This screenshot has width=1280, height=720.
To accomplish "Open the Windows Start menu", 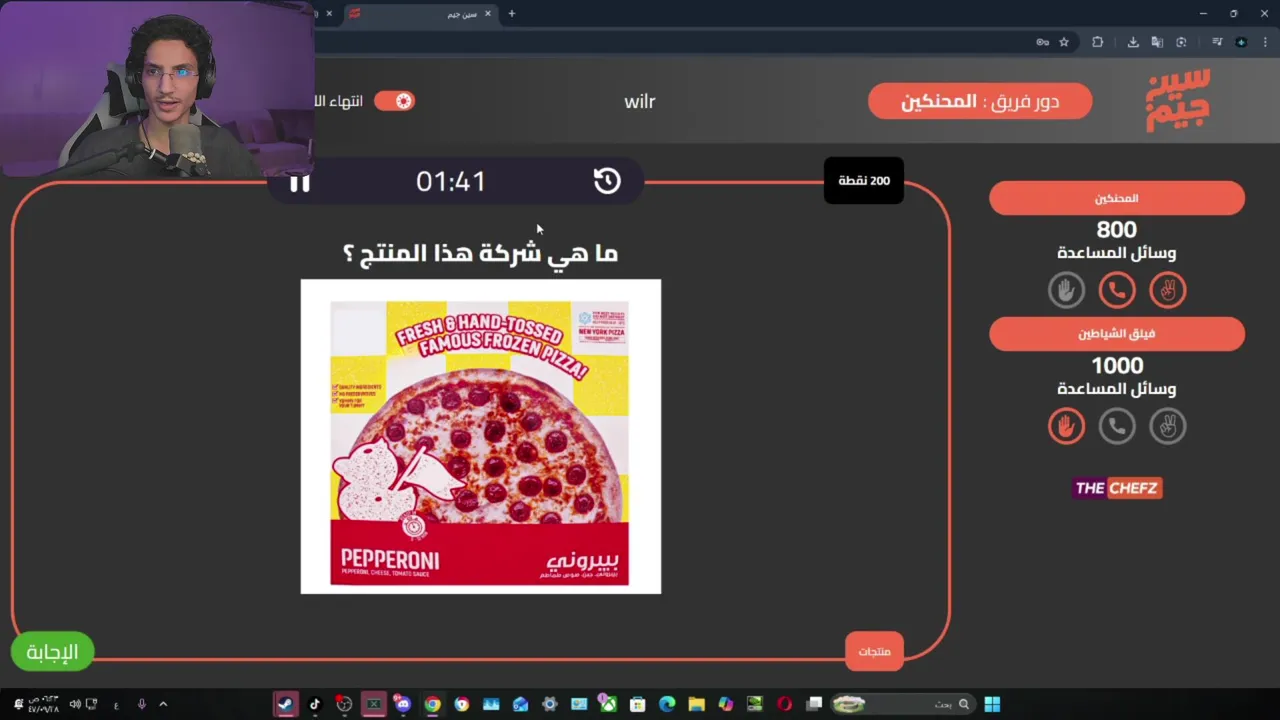I will click(x=992, y=704).
